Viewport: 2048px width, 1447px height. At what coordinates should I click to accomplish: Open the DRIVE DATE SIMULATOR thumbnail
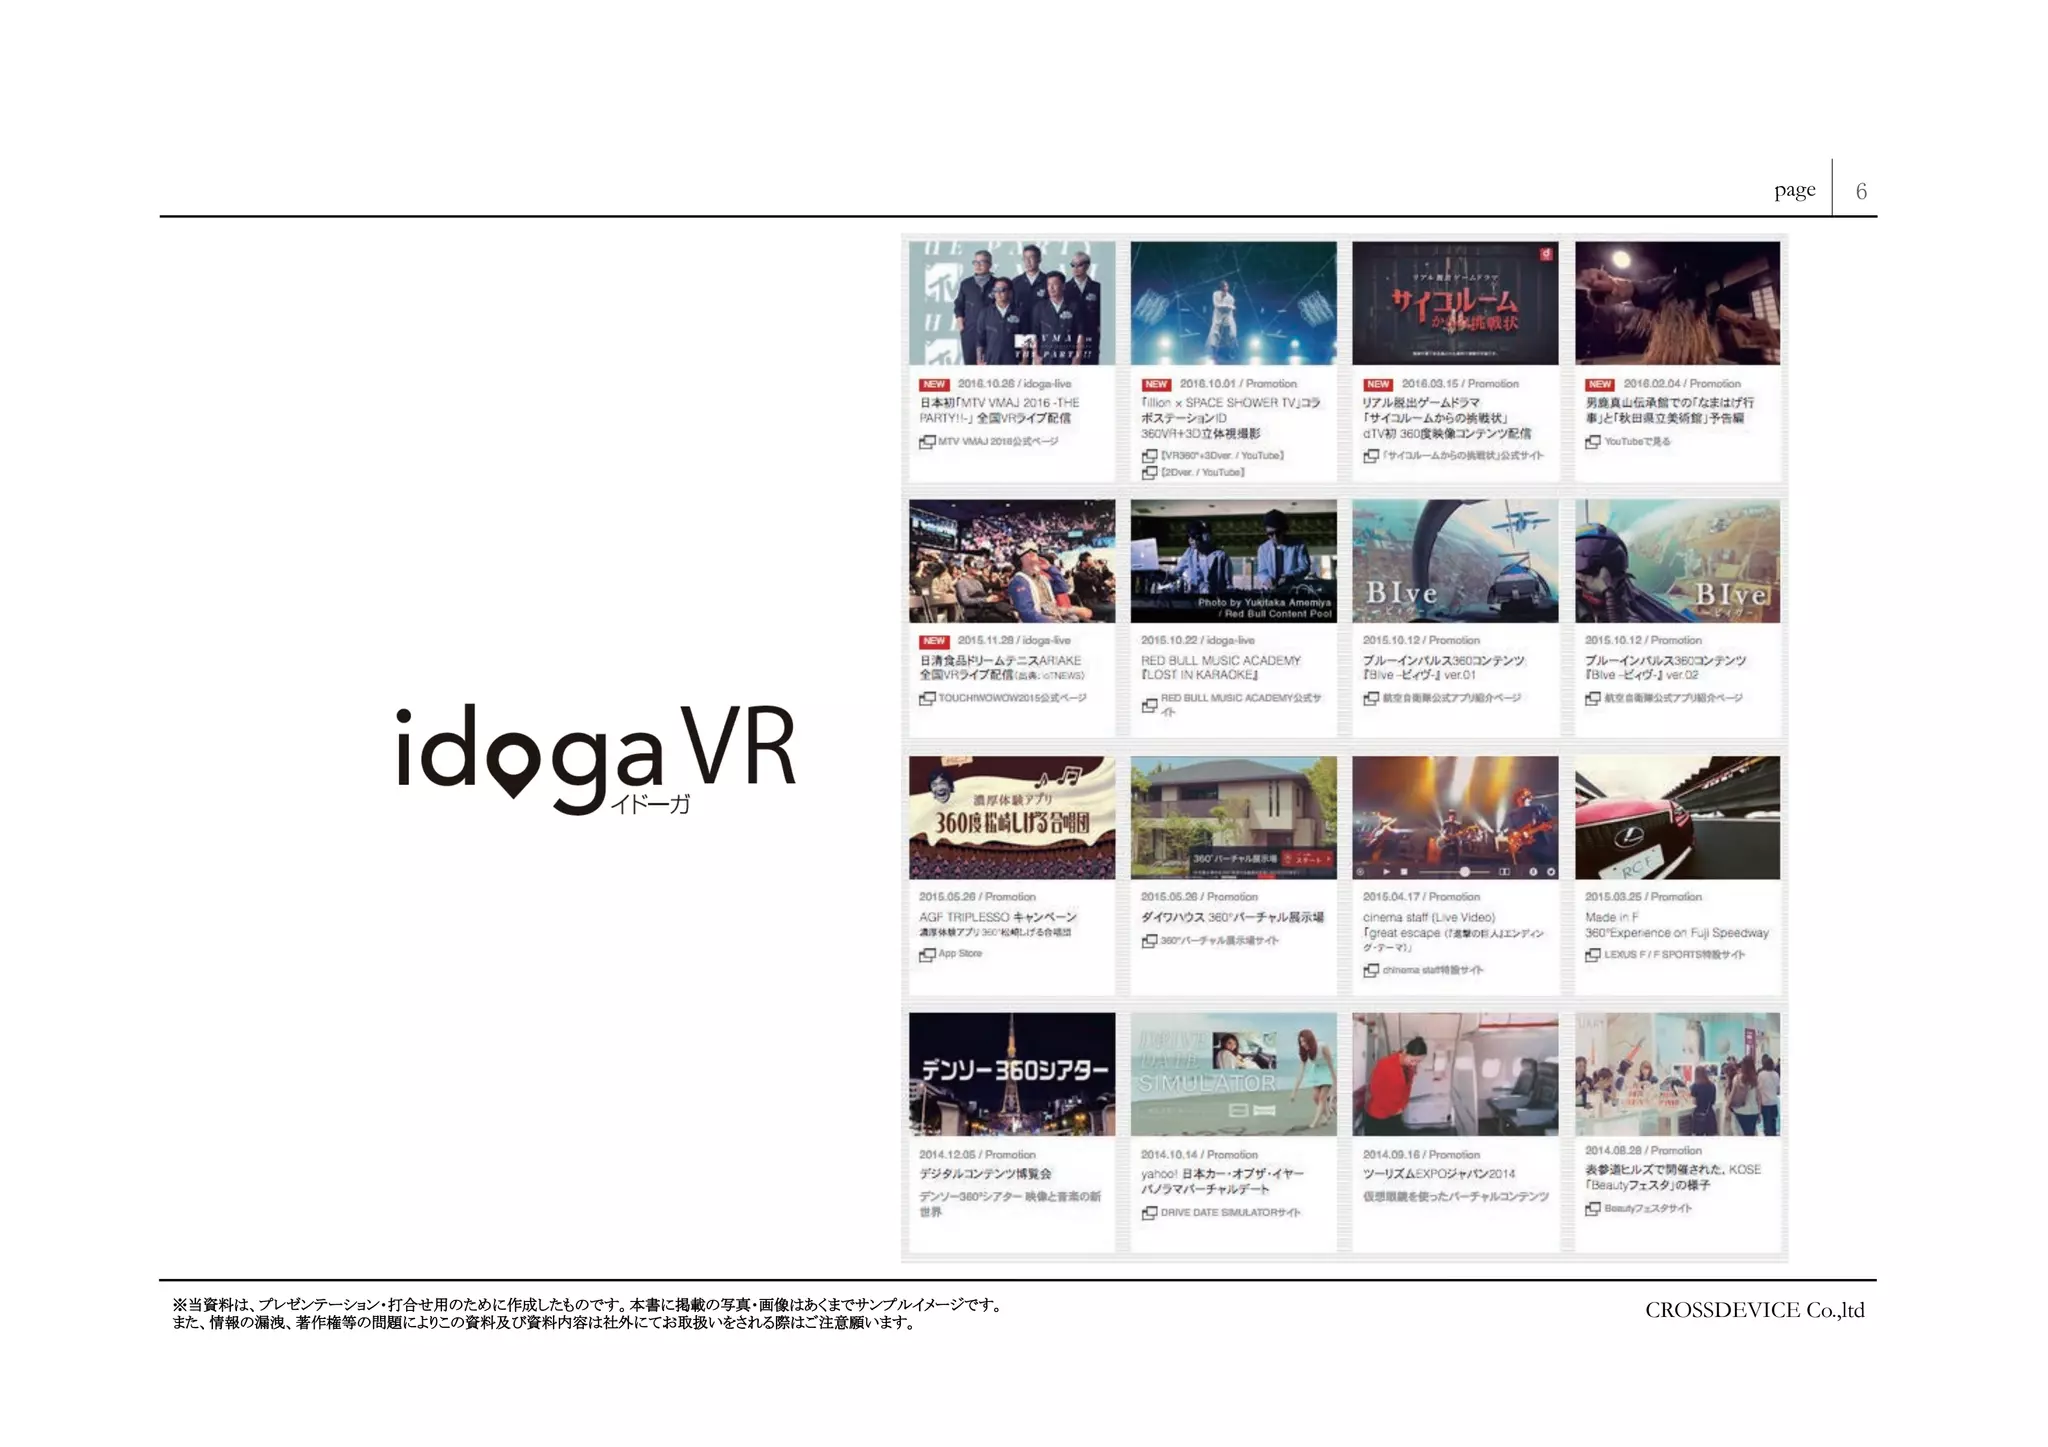pos(1233,1074)
